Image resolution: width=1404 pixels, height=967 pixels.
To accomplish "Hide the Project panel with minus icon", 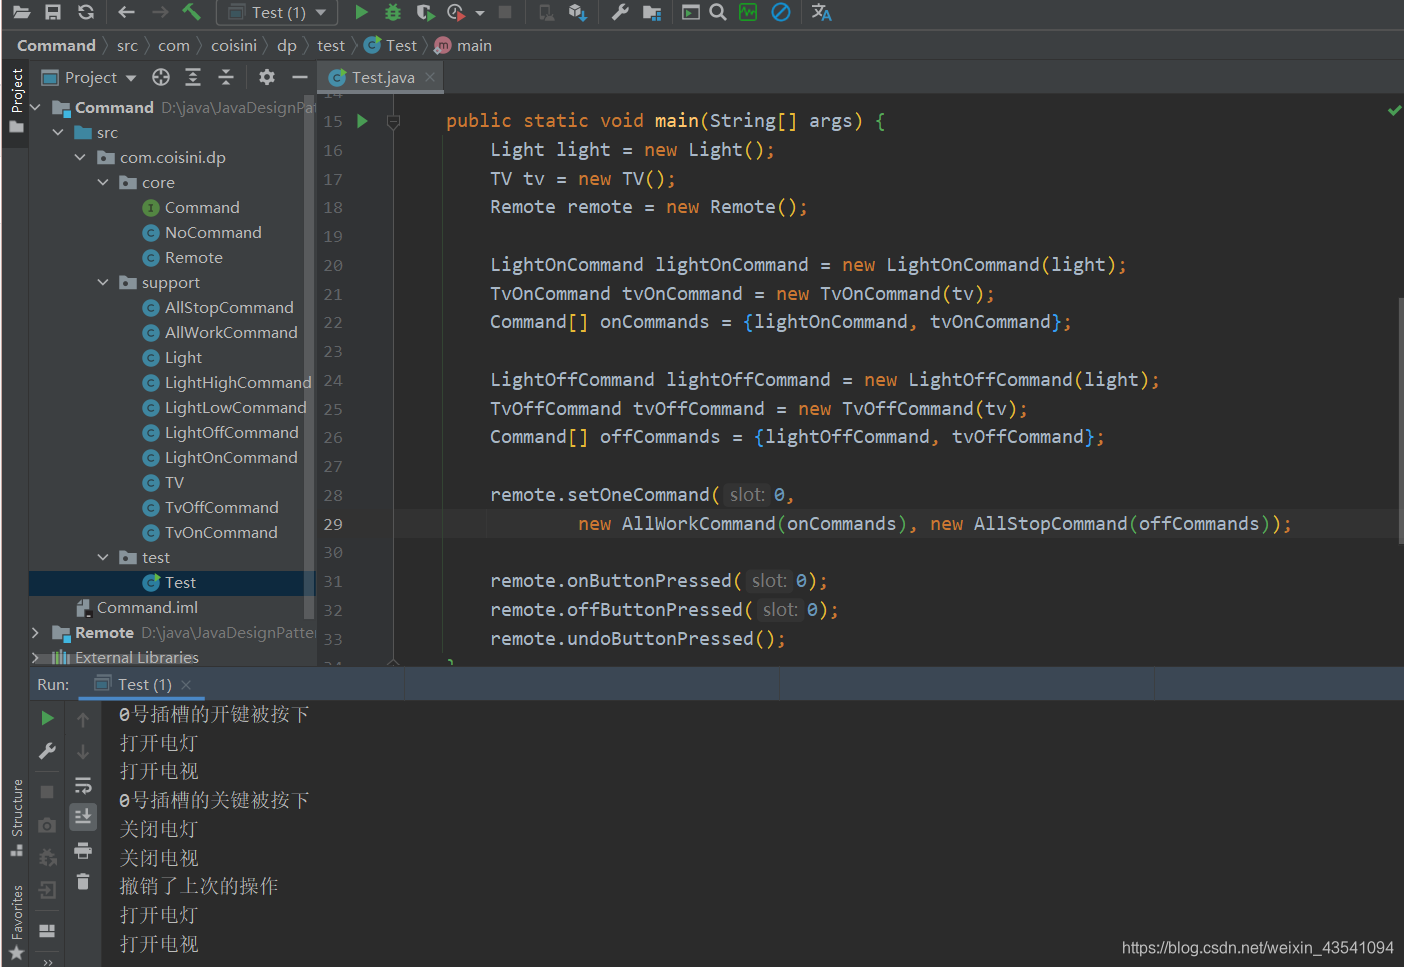I will pyautogui.click(x=299, y=77).
